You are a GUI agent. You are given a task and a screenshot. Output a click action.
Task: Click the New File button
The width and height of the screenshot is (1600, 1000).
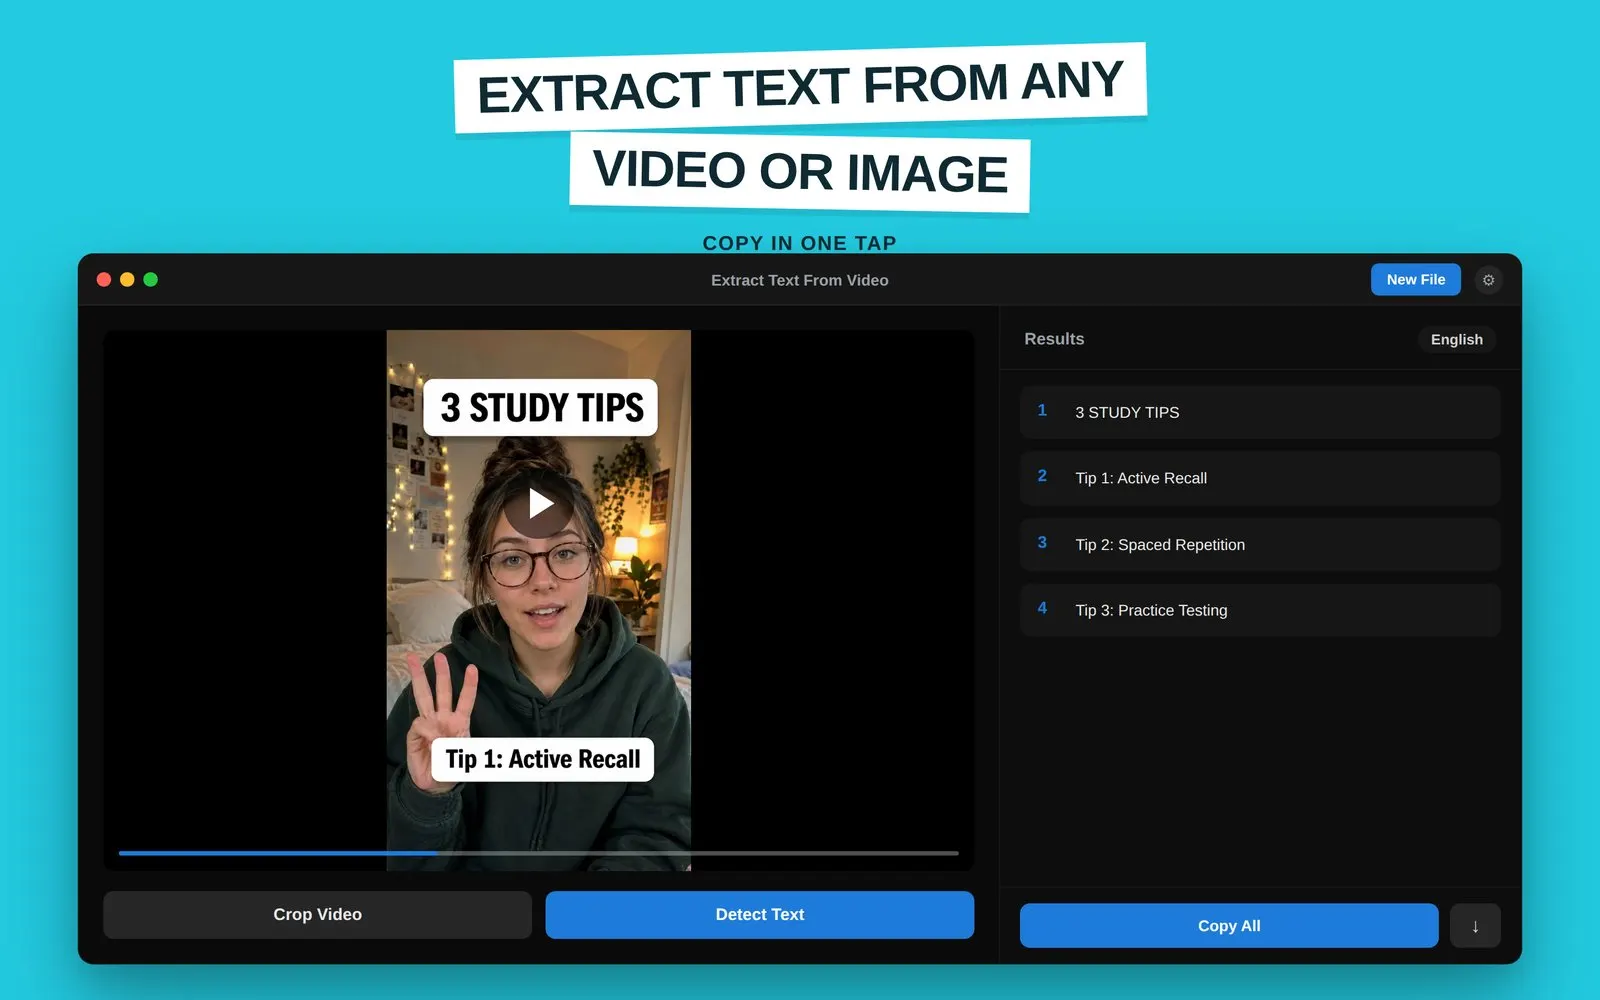point(1415,280)
